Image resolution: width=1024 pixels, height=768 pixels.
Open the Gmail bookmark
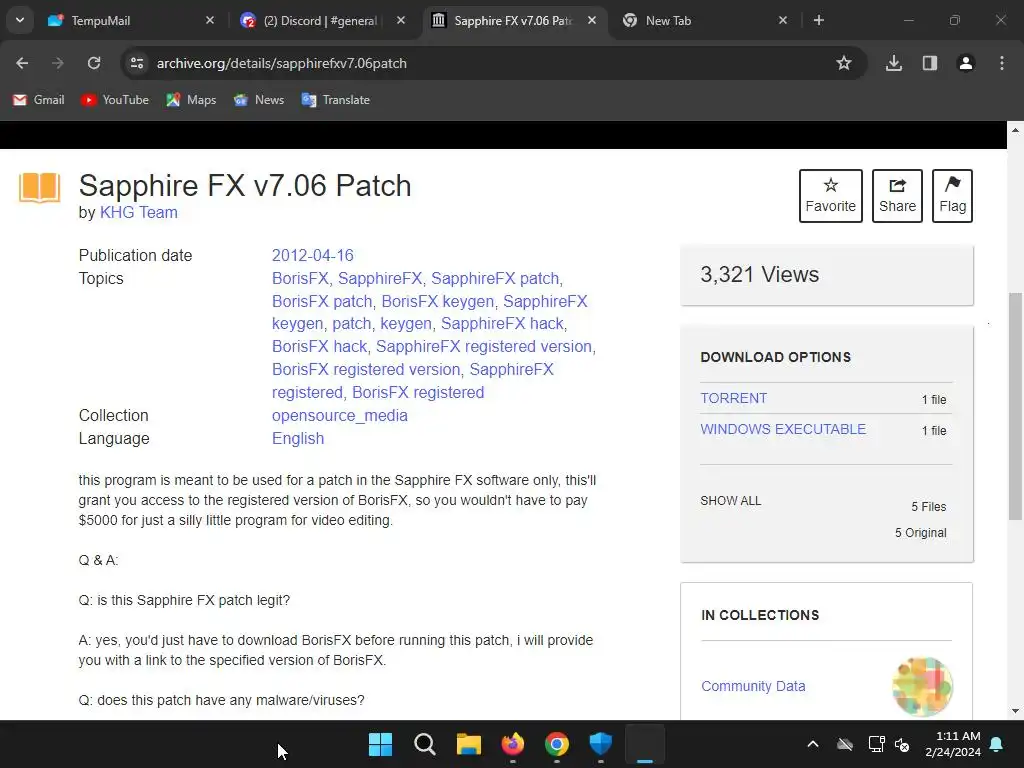[39, 100]
